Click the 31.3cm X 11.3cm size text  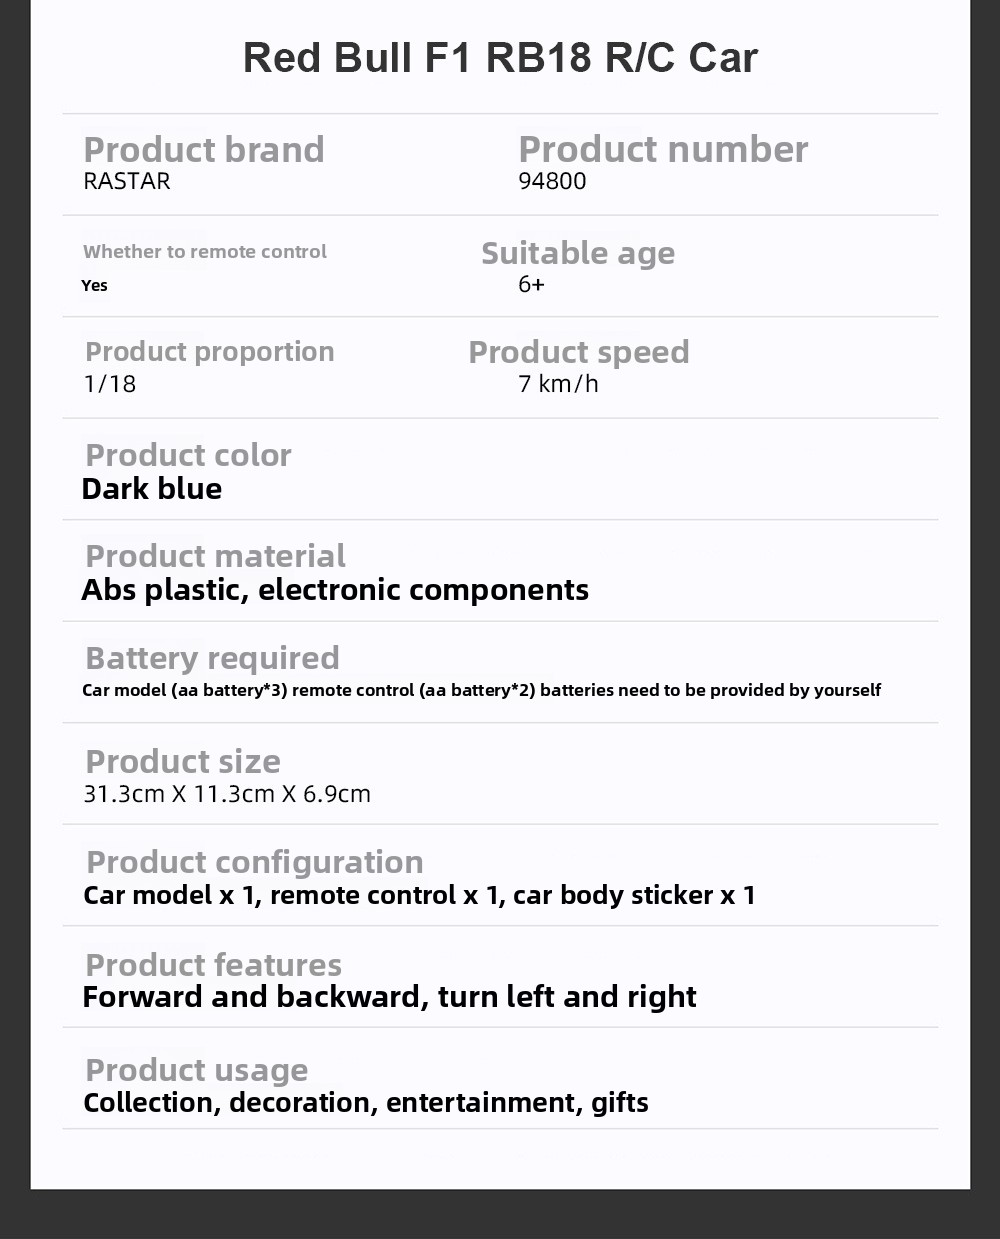click(x=227, y=794)
